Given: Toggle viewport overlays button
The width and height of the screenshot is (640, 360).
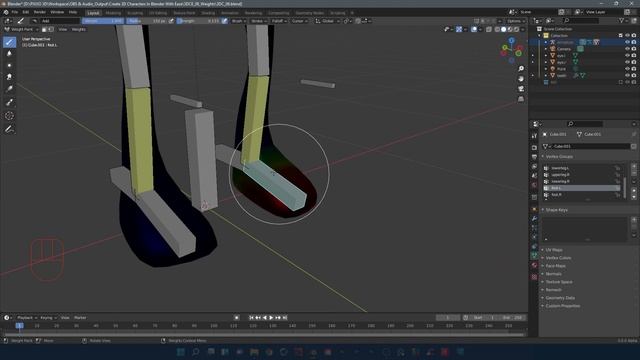Looking at the screenshot, I should (x=474, y=29).
